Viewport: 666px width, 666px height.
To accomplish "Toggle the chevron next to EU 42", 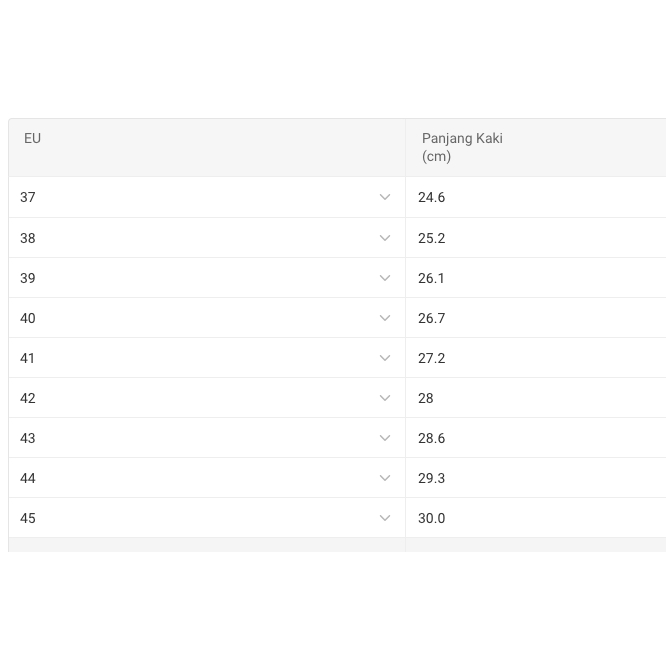I will point(385,398).
